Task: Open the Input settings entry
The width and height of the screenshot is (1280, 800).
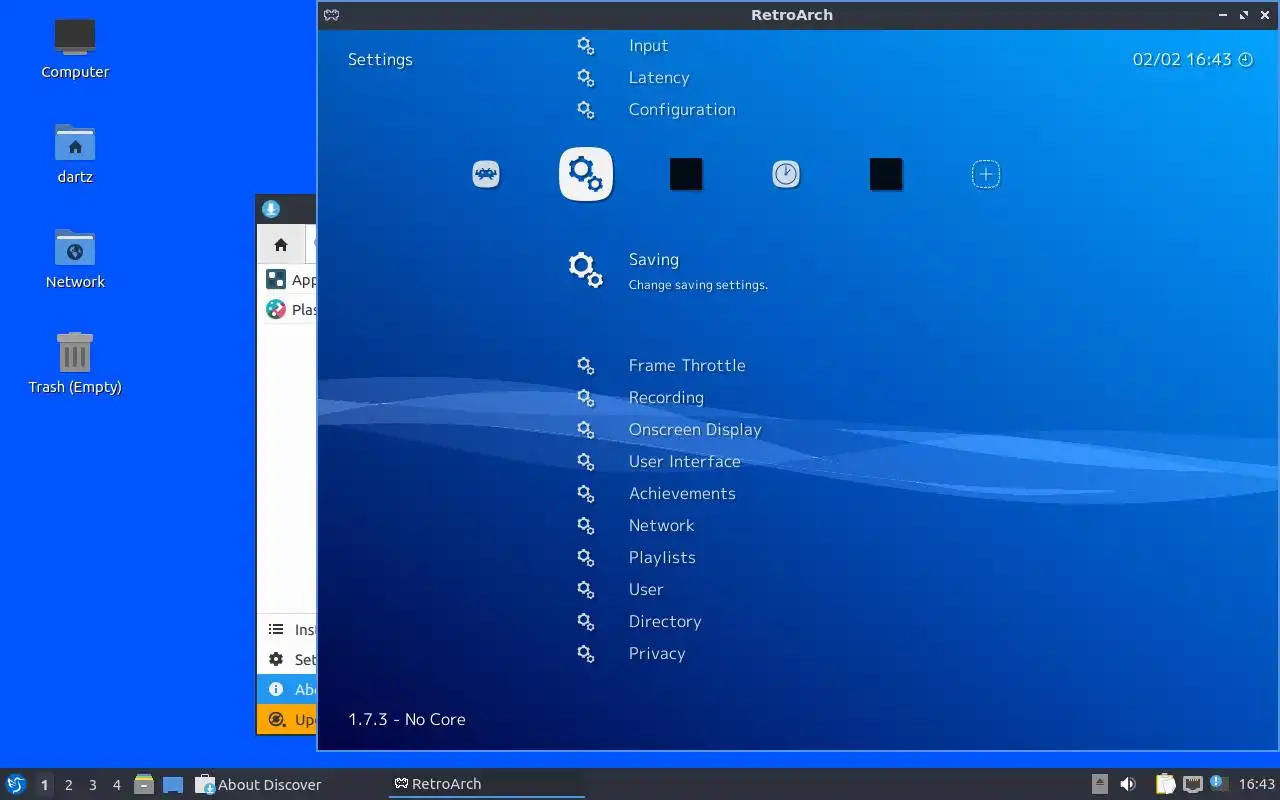Action: [648, 46]
